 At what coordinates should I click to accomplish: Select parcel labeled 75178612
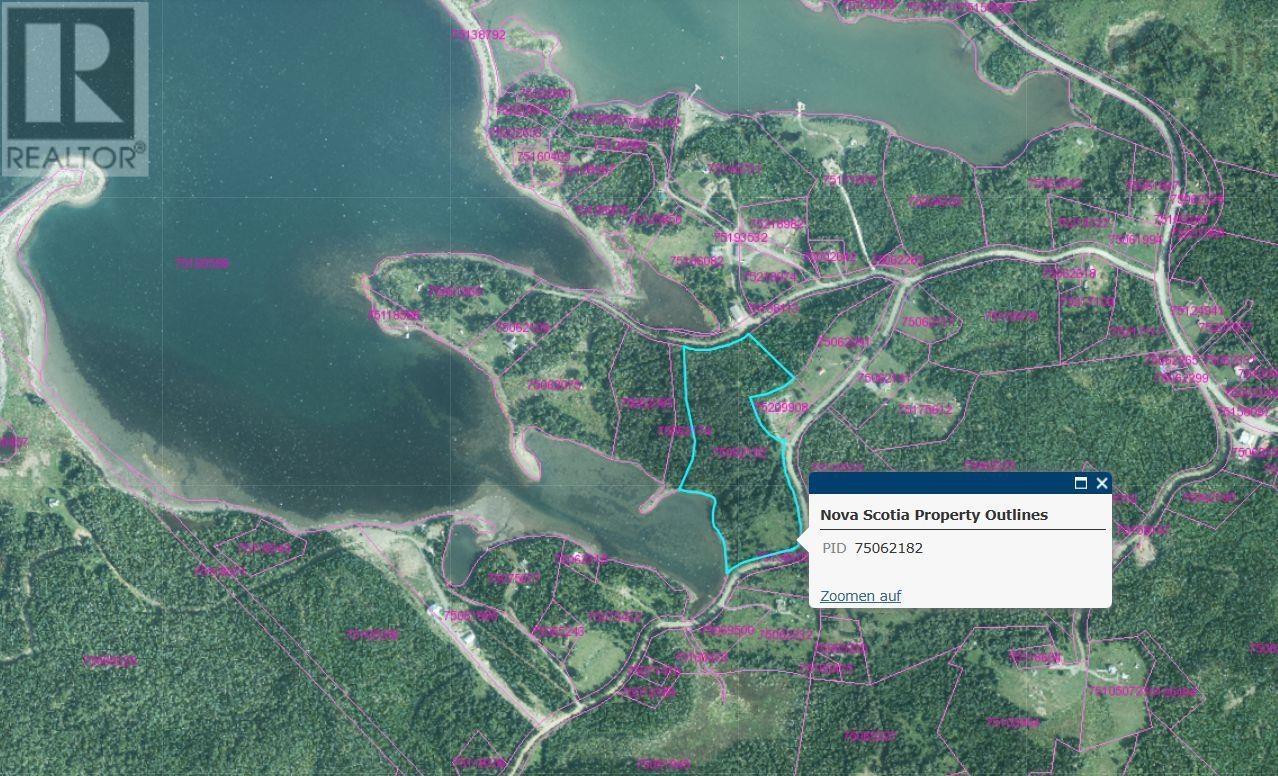click(x=925, y=409)
